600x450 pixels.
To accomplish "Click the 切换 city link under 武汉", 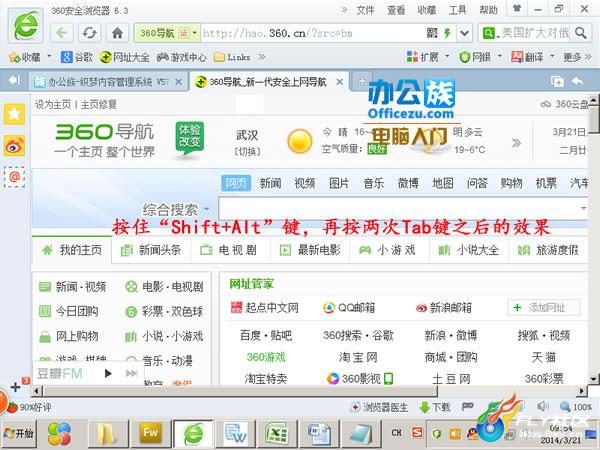I will (x=247, y=152).
